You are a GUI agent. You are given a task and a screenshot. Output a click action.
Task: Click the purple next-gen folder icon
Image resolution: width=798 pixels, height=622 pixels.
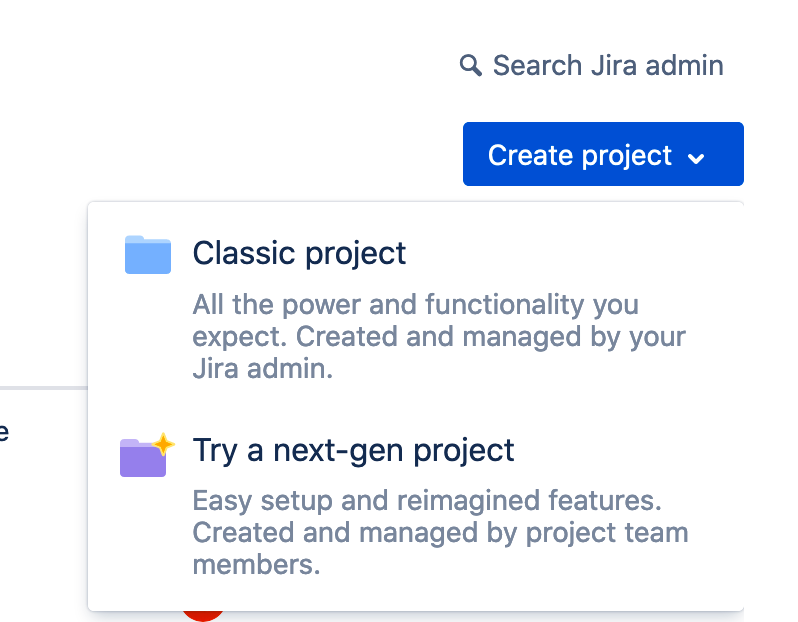pyautogui.click(x=146, y=455)
